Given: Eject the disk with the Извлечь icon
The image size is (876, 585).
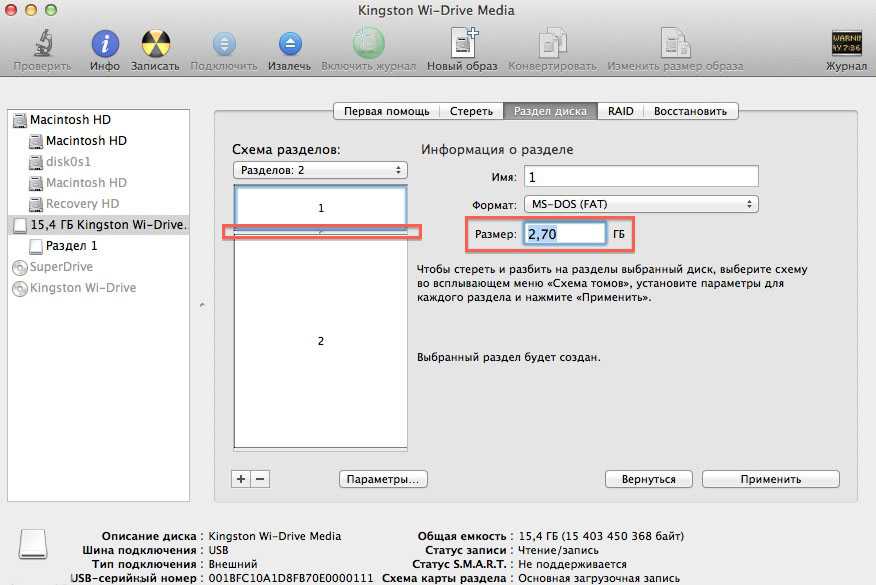Looking at the screenshot, I should pyautogui.click(x=290, y=44).
